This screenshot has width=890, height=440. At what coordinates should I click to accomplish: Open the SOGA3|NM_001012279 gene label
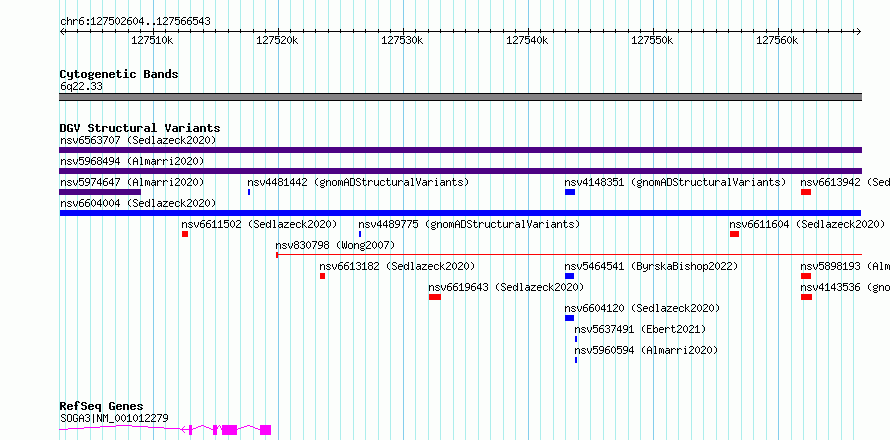(114, 418)
